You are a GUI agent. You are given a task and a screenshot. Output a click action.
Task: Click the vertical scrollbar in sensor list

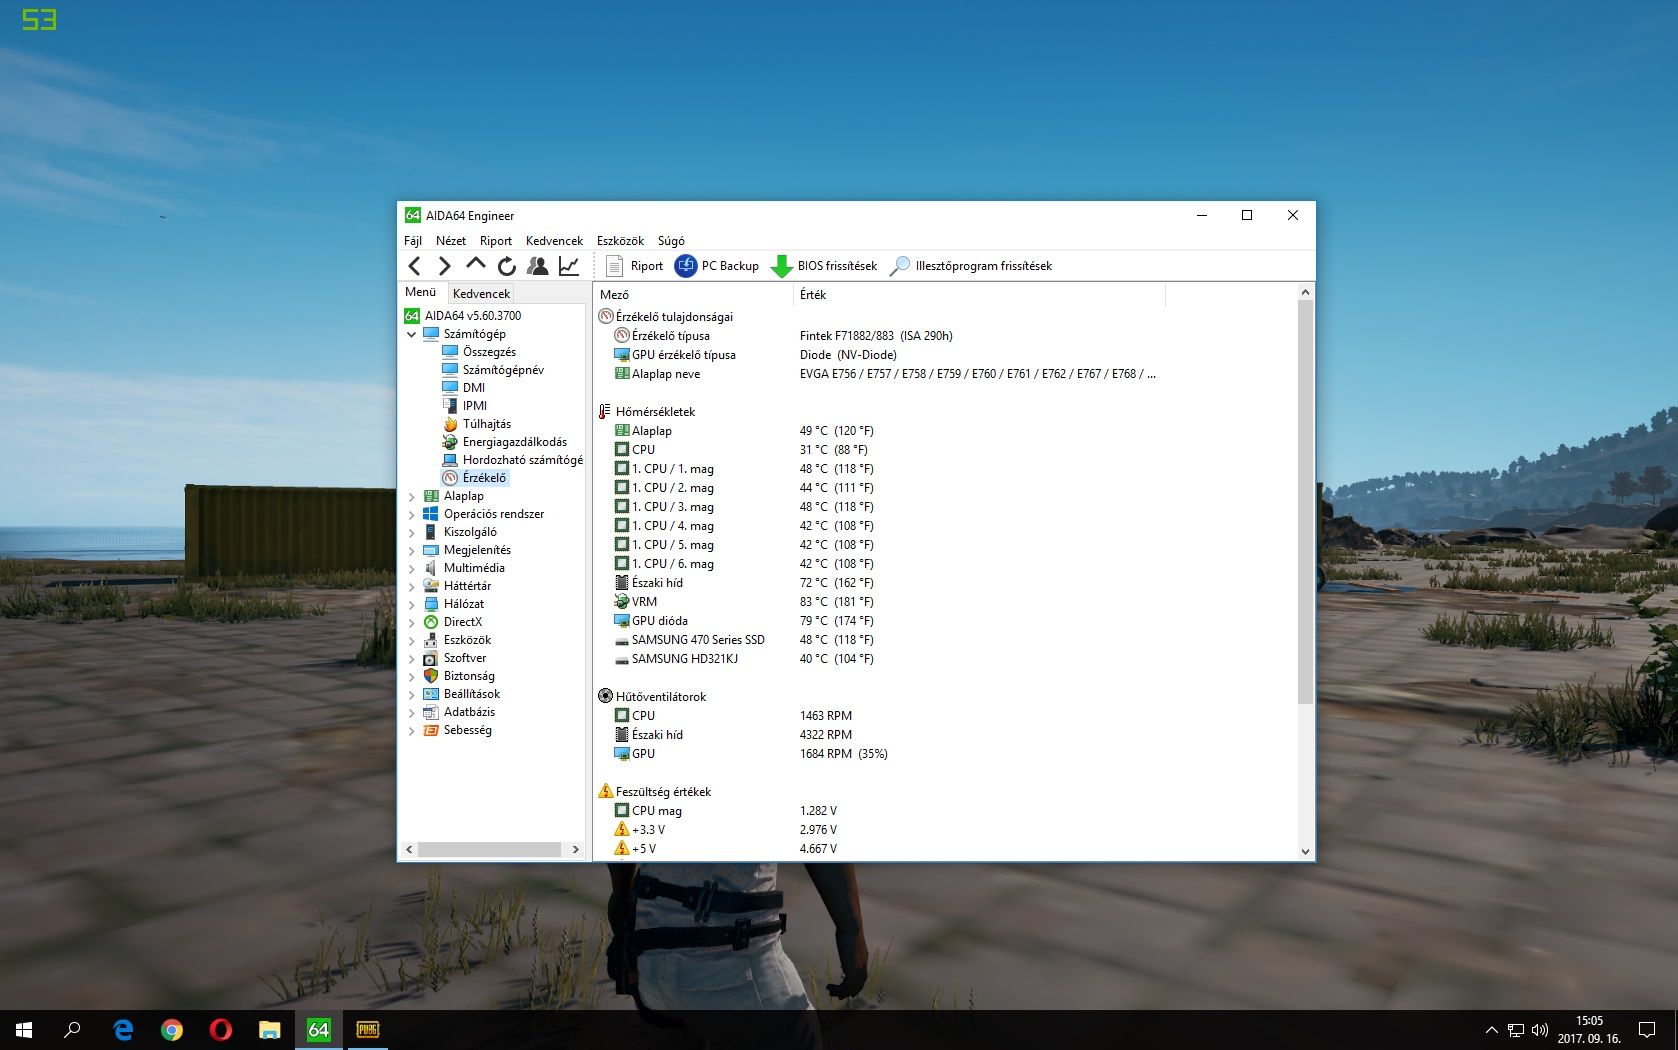[x=1305, y=501]
